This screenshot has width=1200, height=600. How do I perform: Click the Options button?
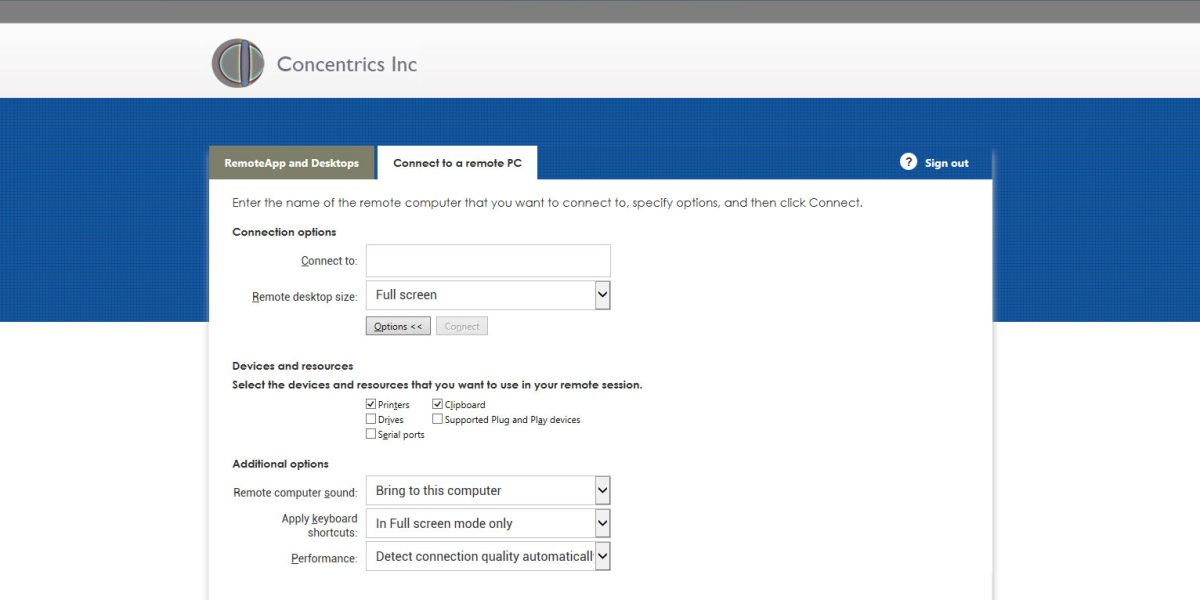coord(397,325)
